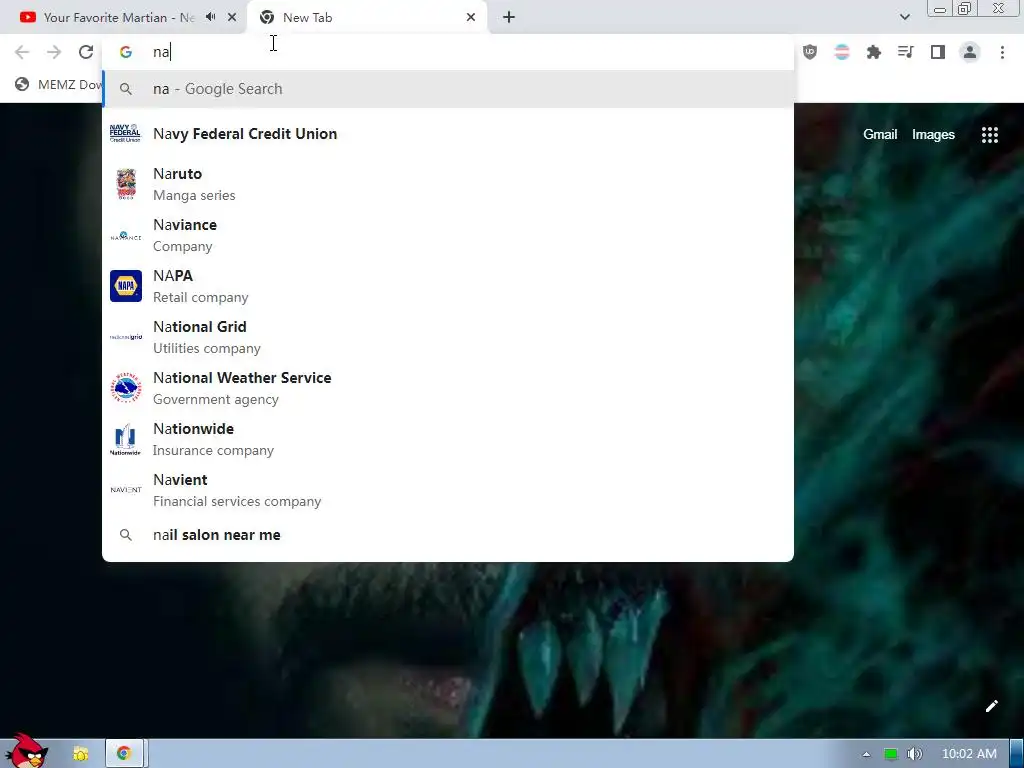Click the National Grid logo thumbnail
This screenshot has height=768, width=1024.
[x=126, y=337]
